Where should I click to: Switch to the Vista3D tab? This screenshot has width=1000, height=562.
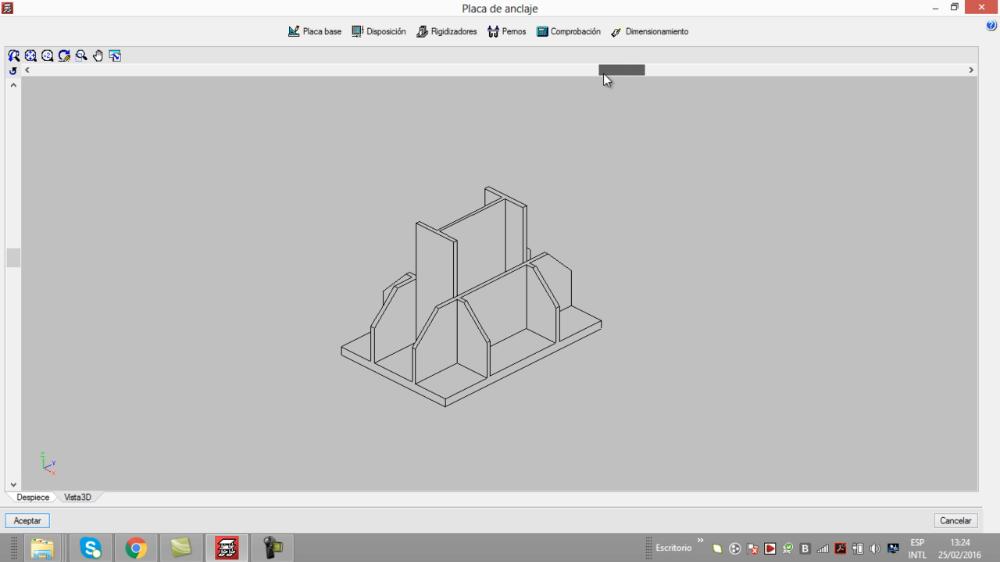(x=78, y=497)
